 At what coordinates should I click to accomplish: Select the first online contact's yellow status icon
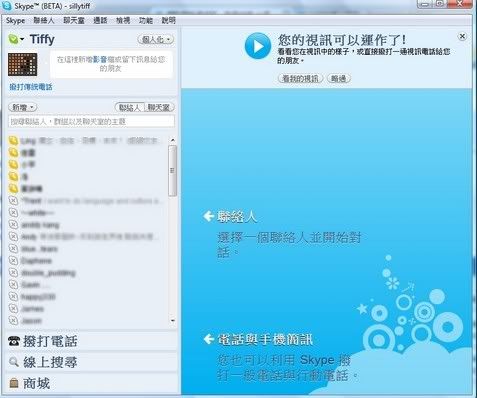tap(13, 141)
